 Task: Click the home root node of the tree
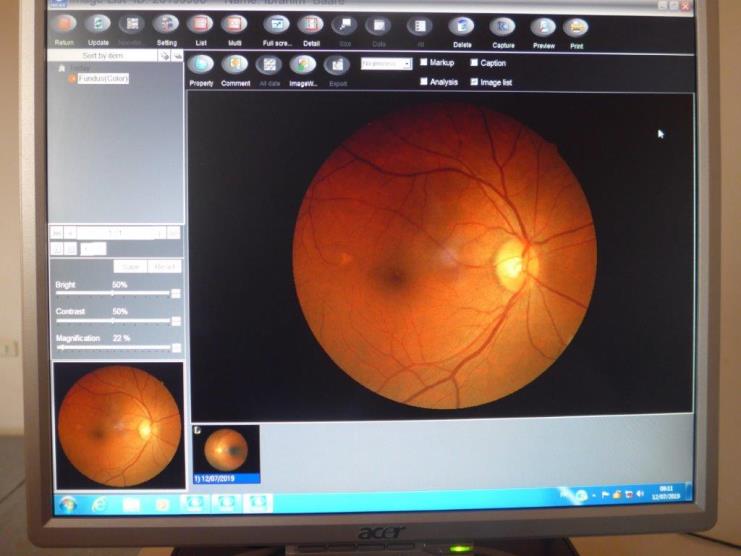61,69
